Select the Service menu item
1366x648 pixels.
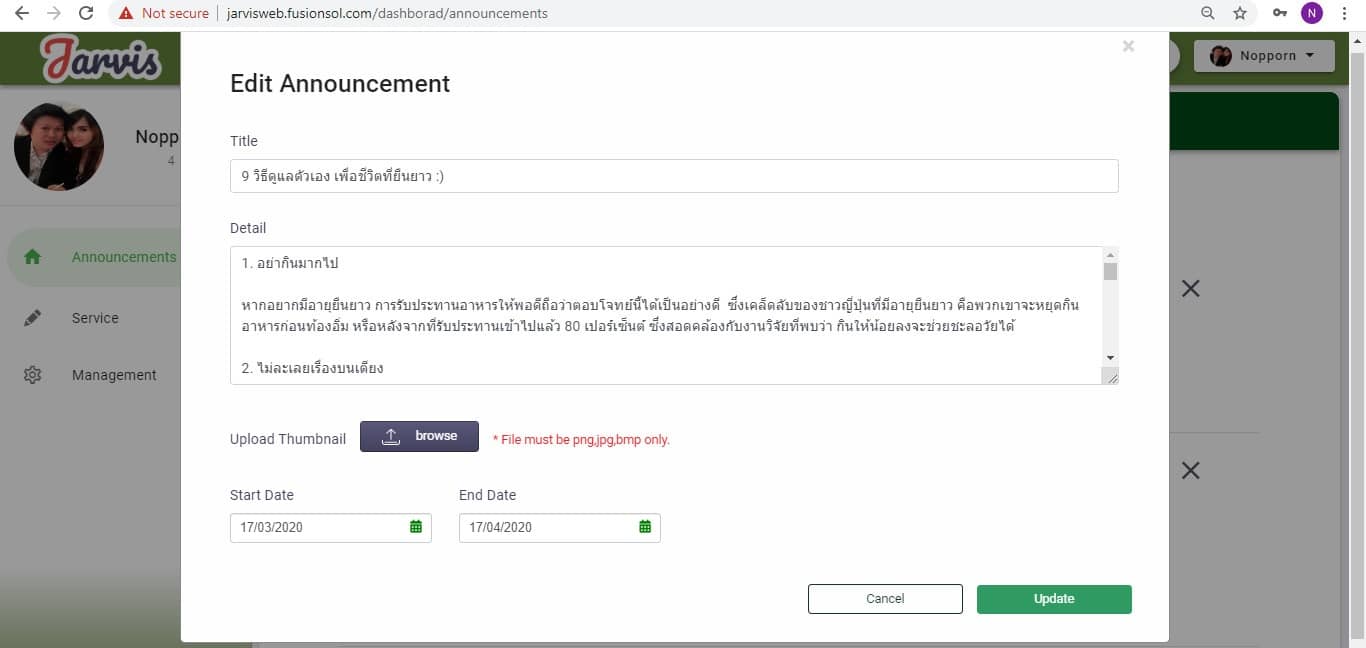[95, 318]
